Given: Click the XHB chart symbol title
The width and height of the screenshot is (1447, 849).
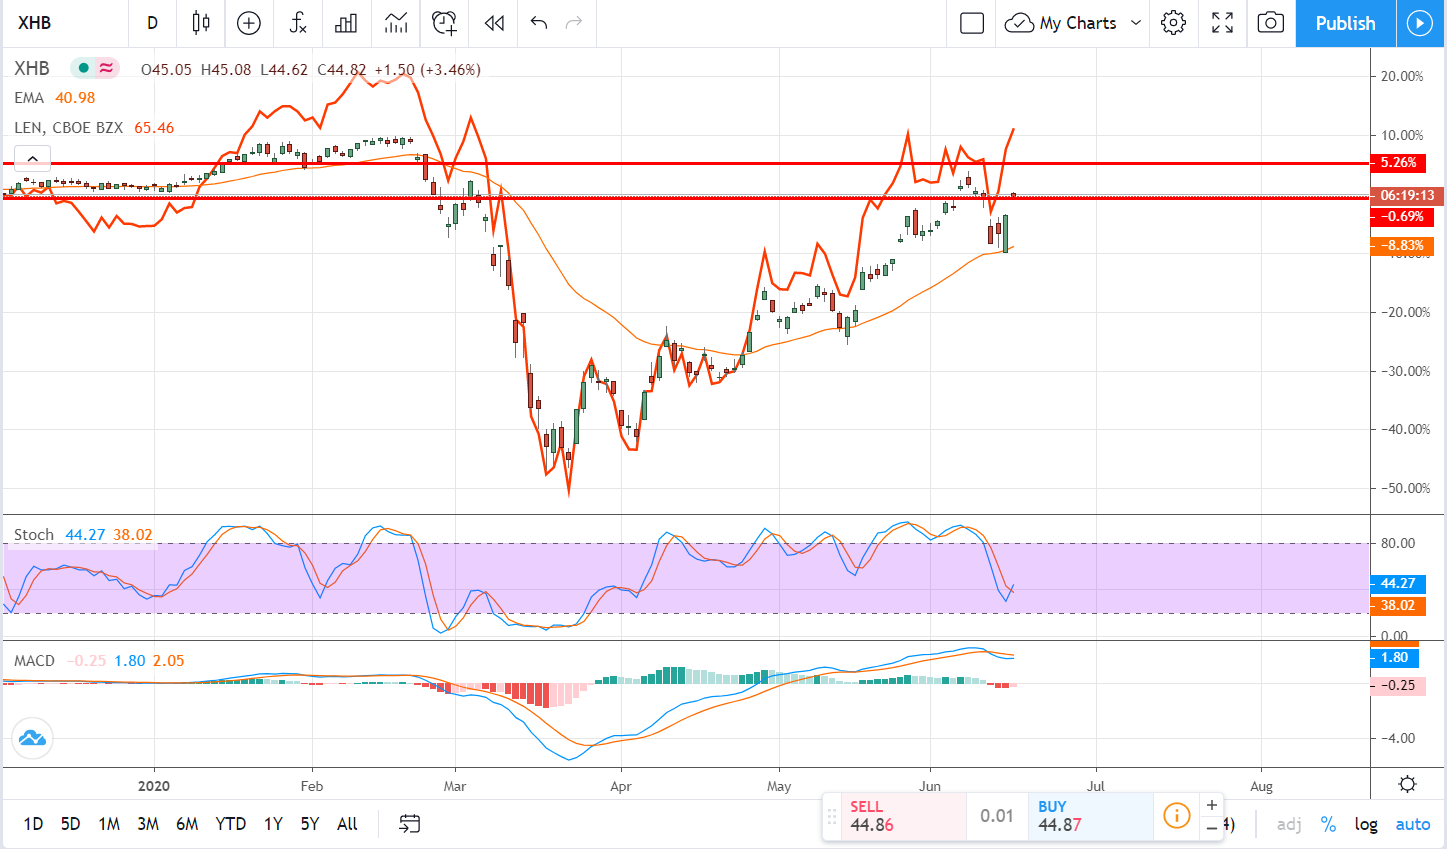Looking at the screenshot, I should 32,68.
